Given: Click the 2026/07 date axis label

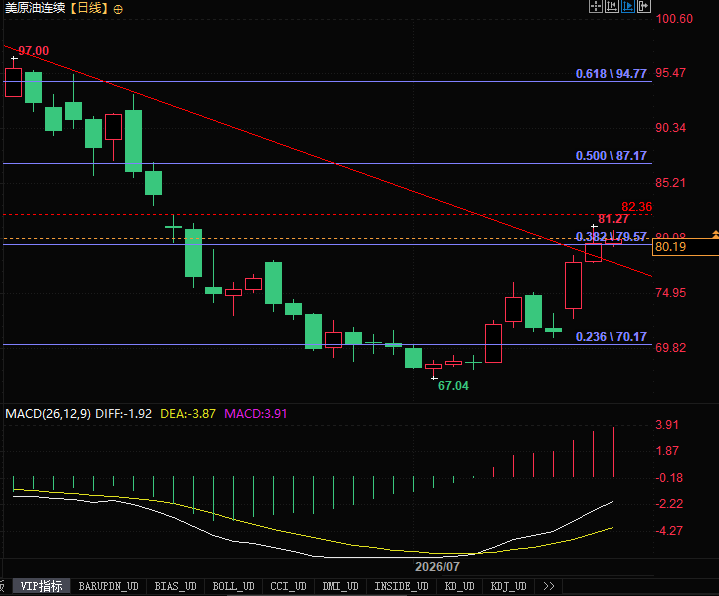Looking at the screenshot, I should click(437, 567).
